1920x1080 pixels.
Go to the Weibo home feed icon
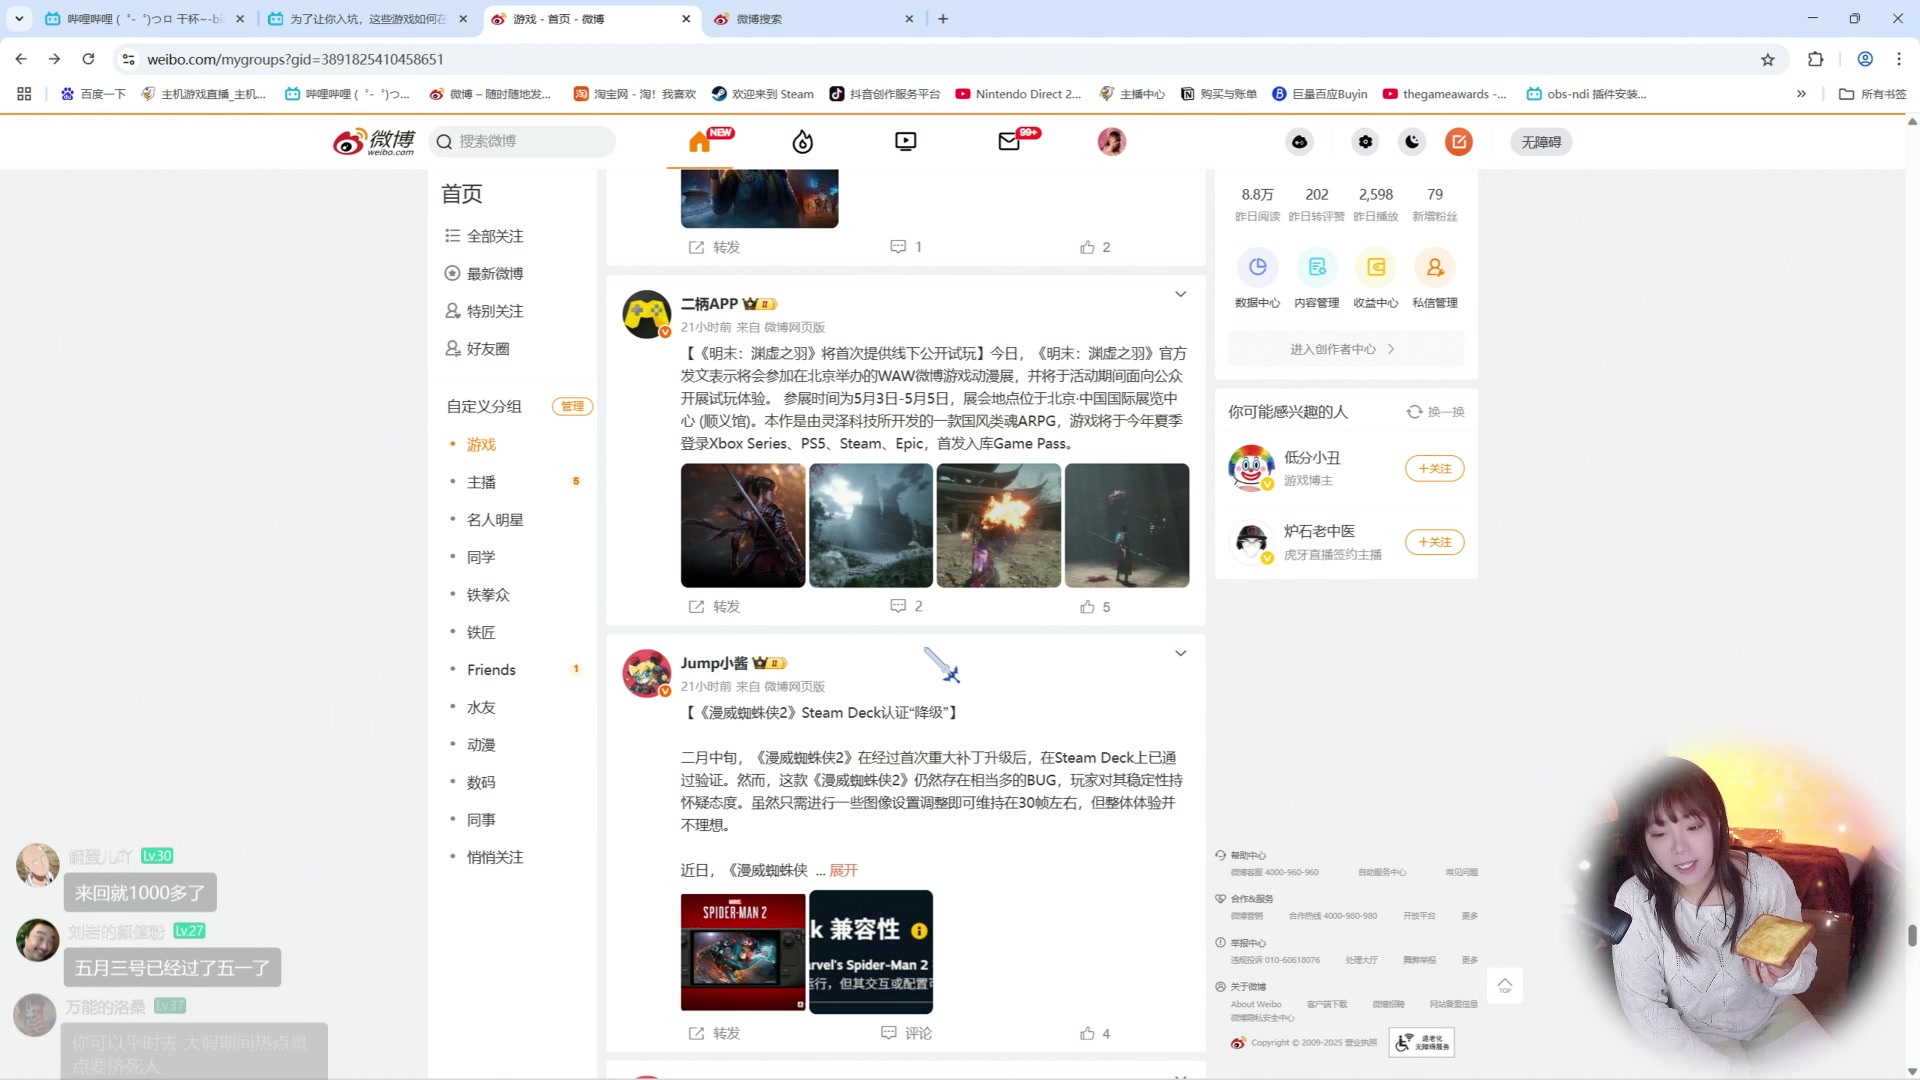click(x=700, y=142)
